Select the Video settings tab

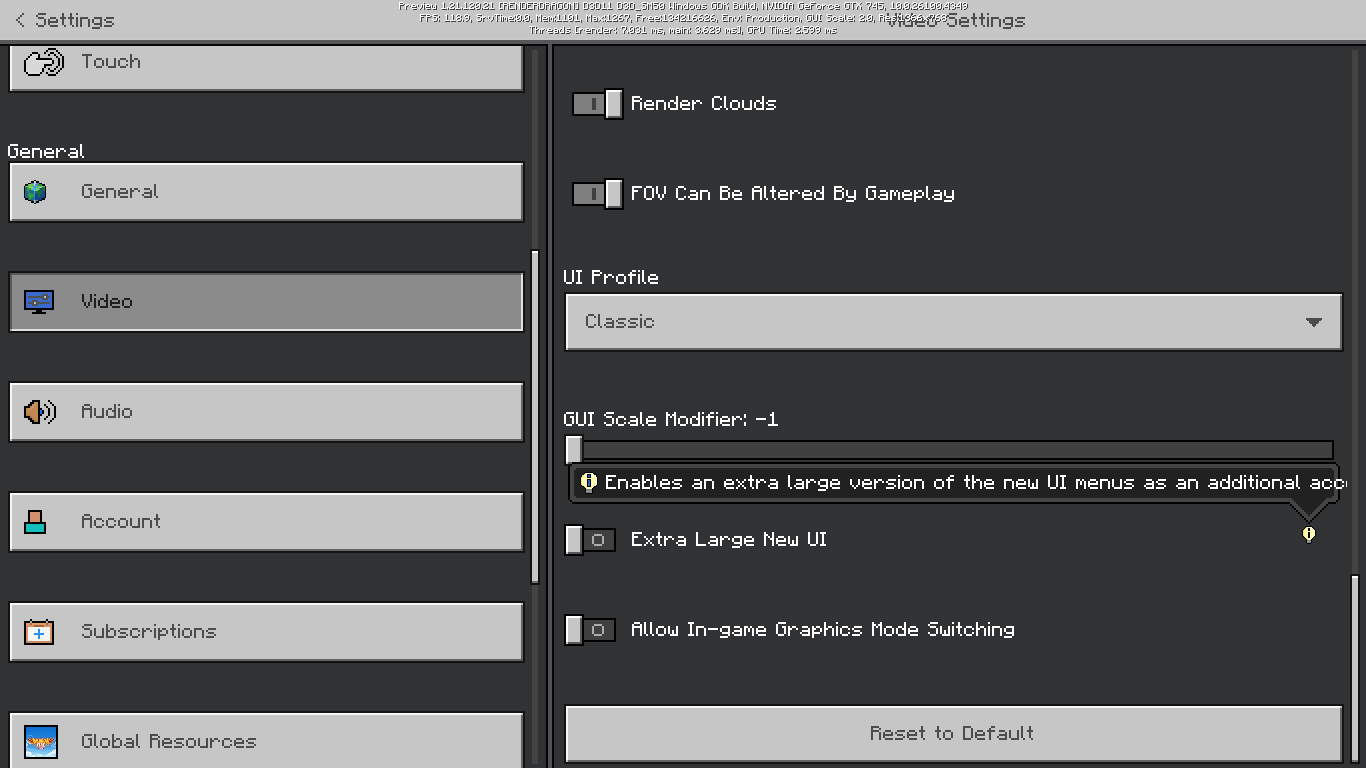pos(266,301)
